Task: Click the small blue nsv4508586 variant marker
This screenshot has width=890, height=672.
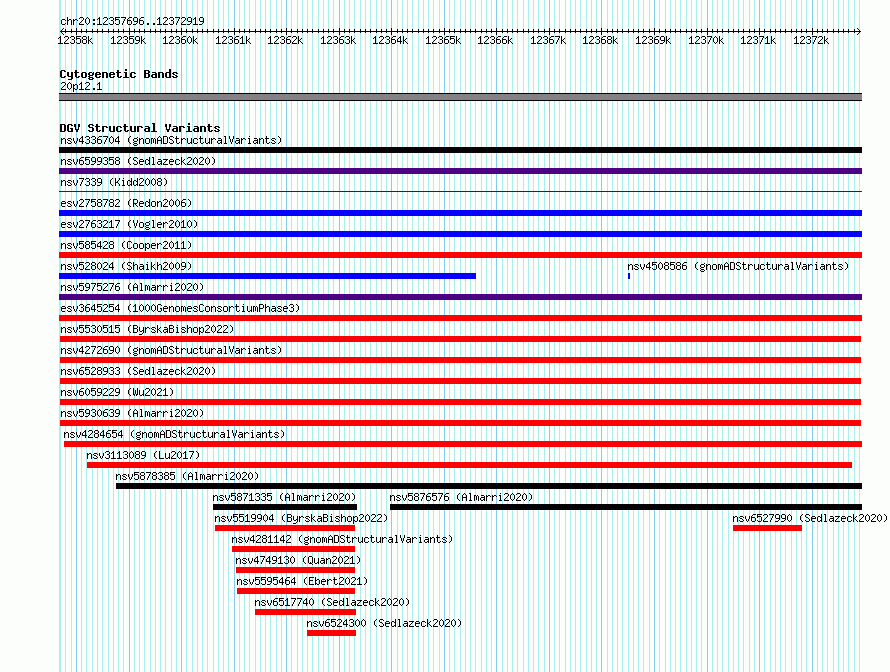Action: tap(629, 276)
